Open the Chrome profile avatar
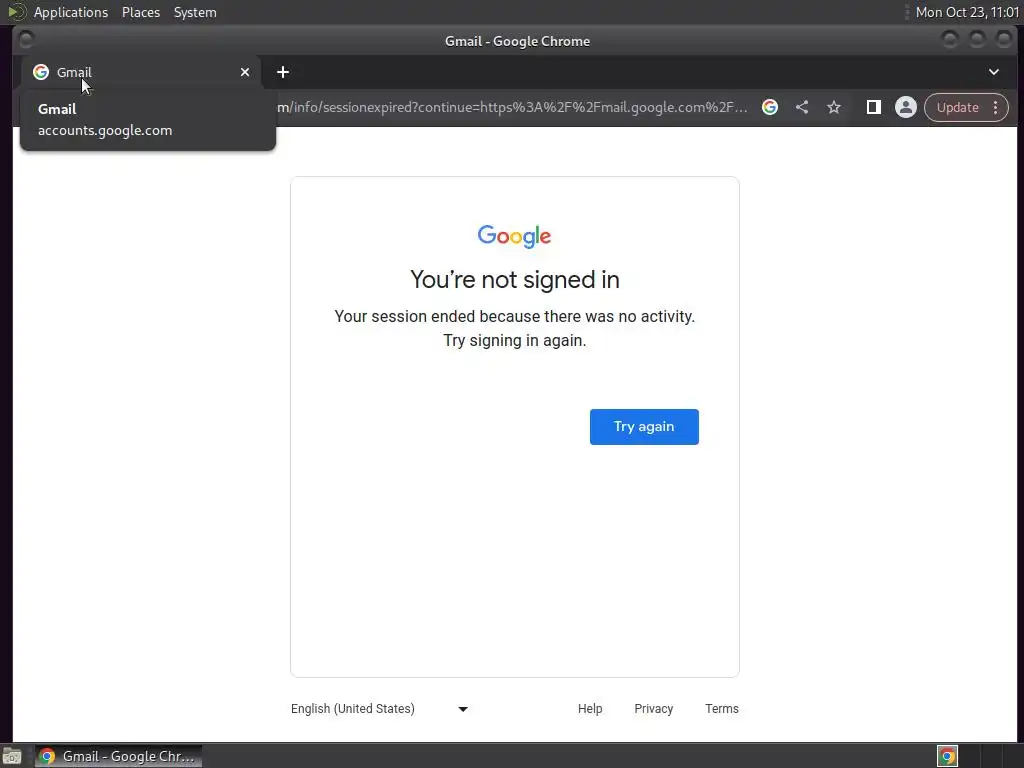The height and width of the screenshot is (768, 1024). [905, 107]
